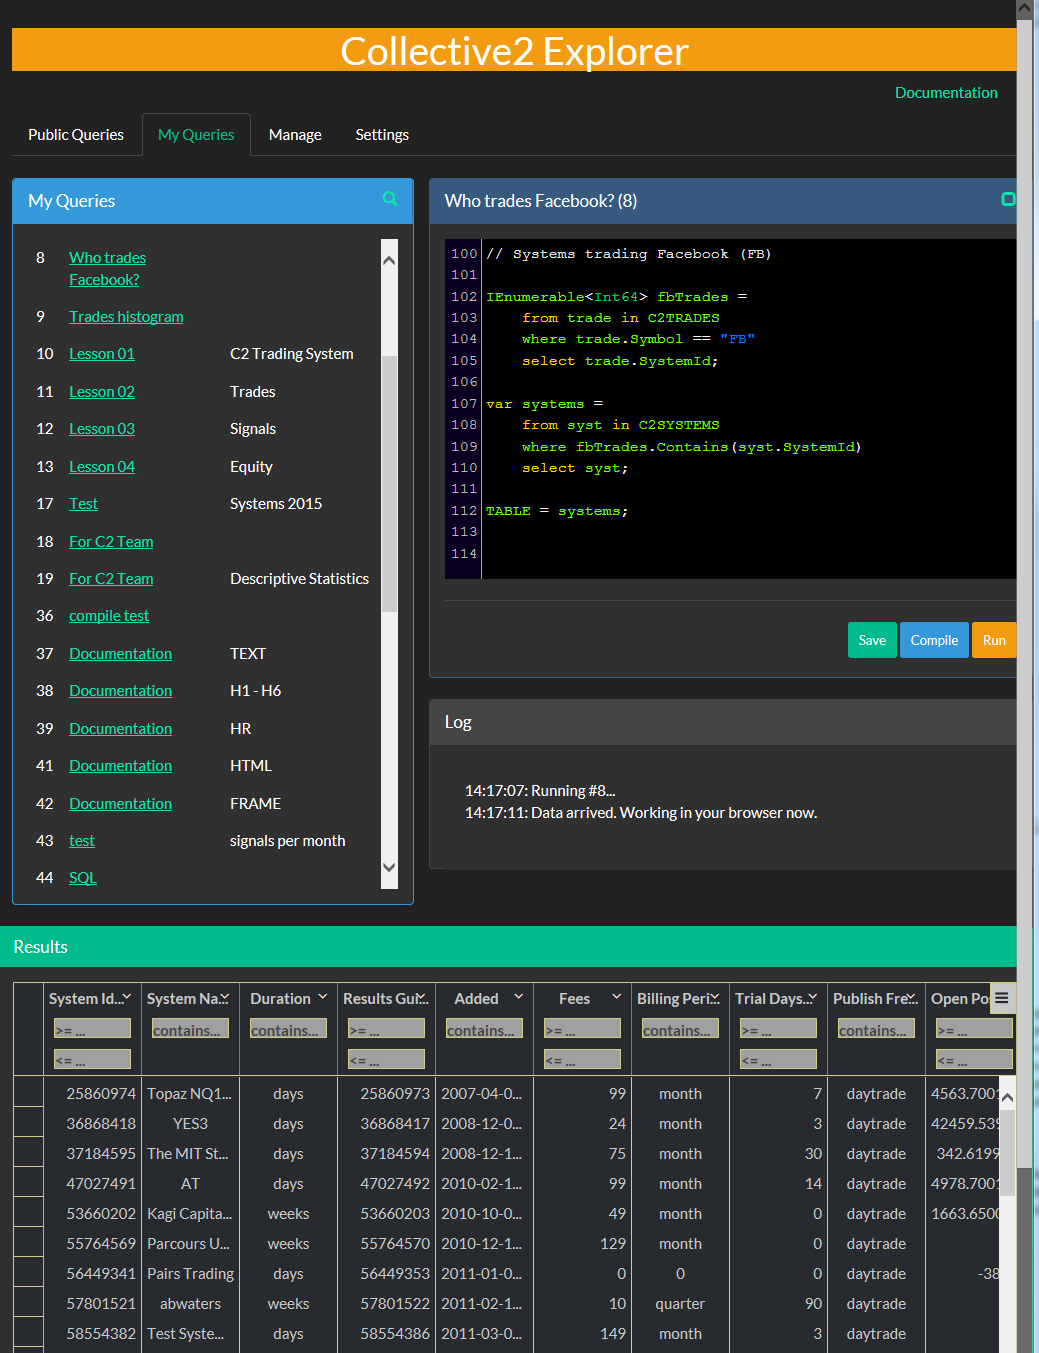Click the Compile button
The height and width of the screenshot is (1353, 1039).
[x=934, y=640]
